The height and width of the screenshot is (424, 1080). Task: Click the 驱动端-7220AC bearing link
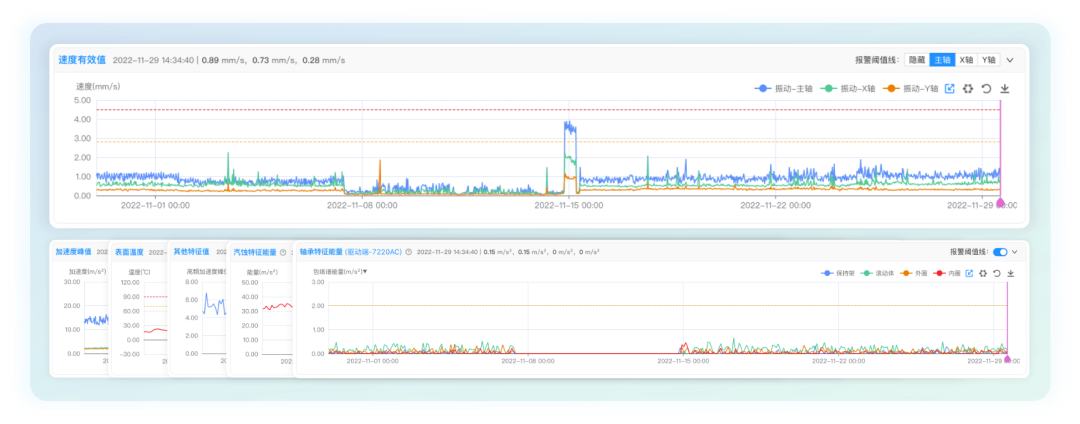pos(373,252)
